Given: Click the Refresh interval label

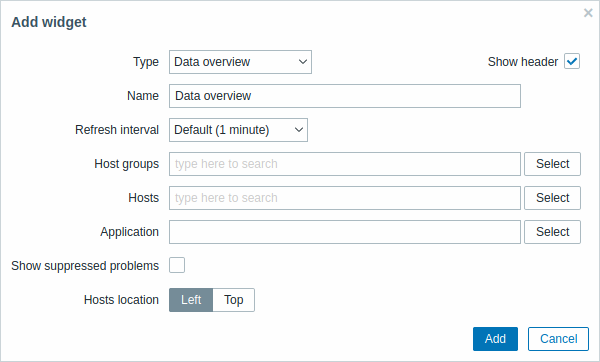Looking at the screenshot, I should [x=117, y=130].
